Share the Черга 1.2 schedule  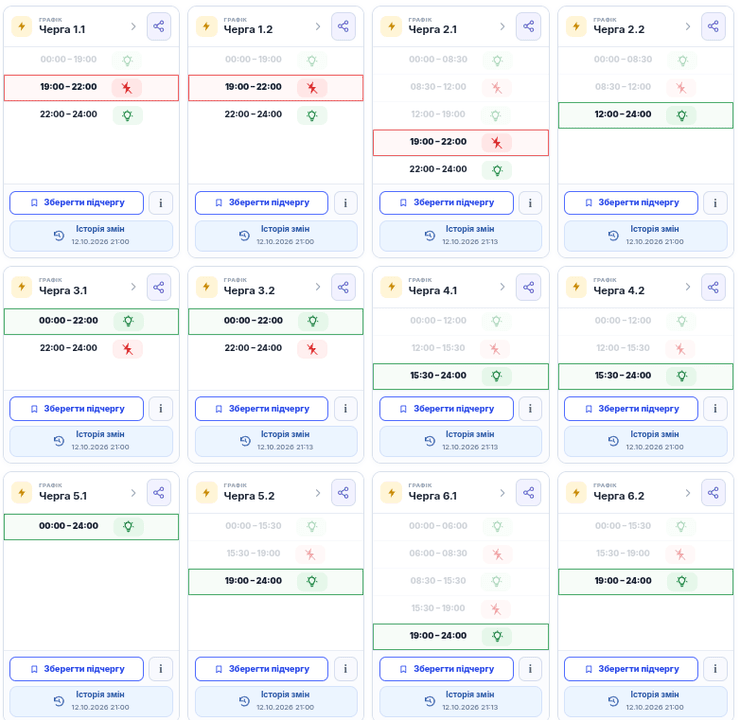pyautogui.click(x=343, y=26)
